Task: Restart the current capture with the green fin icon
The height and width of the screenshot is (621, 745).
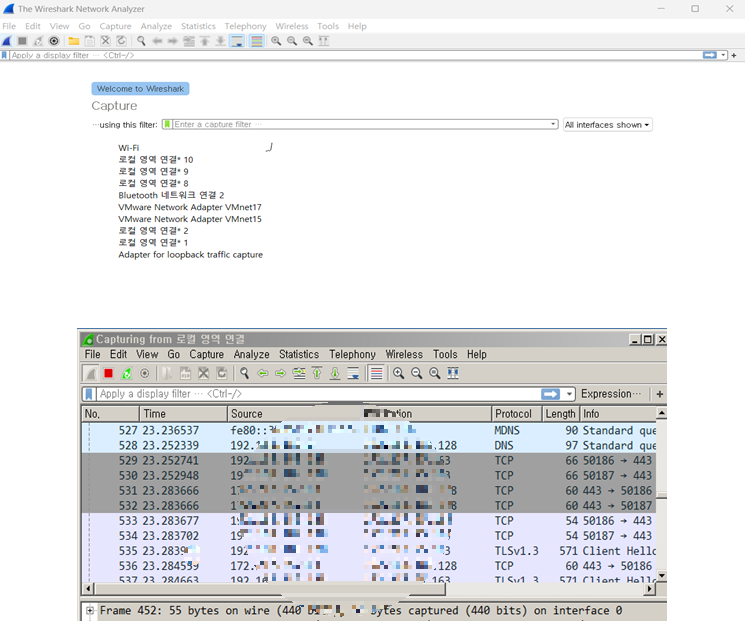Action: pyautogui.click(x=126, y=373)
